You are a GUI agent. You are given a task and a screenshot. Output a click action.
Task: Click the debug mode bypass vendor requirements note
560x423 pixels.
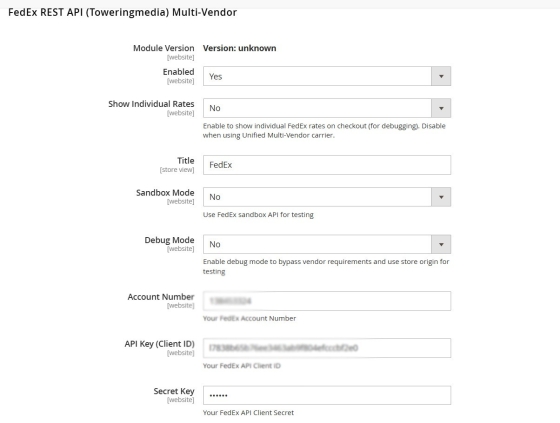click(326, 267)
